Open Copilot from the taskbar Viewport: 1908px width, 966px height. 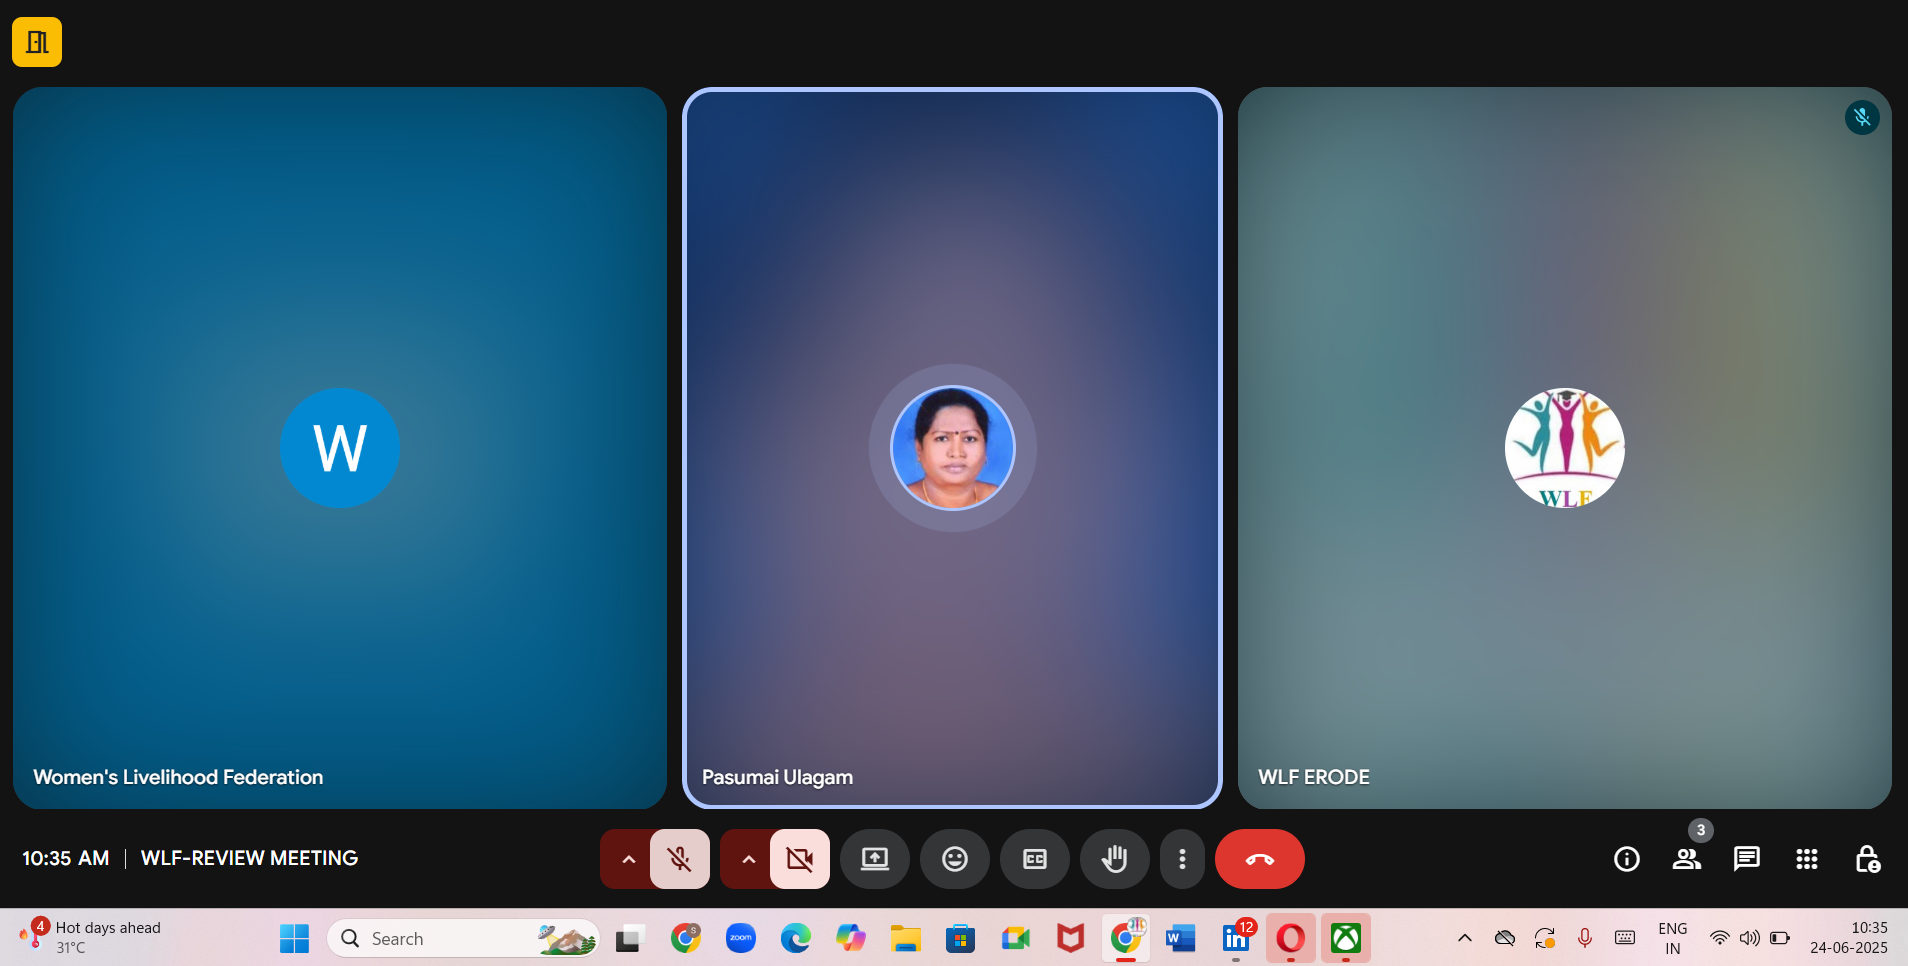click(x=851, y=939)
